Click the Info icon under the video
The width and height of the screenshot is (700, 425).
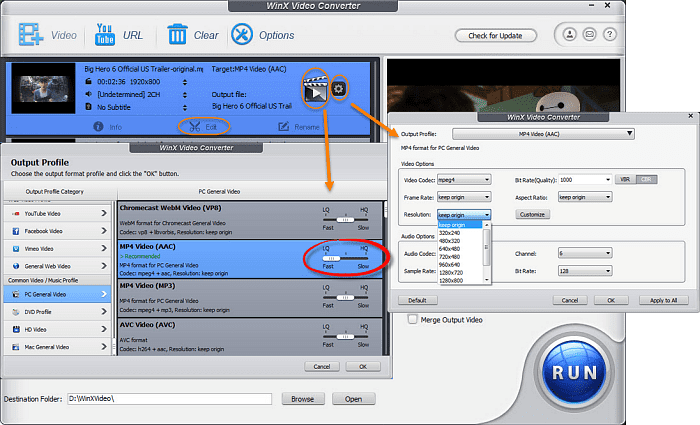[98, 127]
